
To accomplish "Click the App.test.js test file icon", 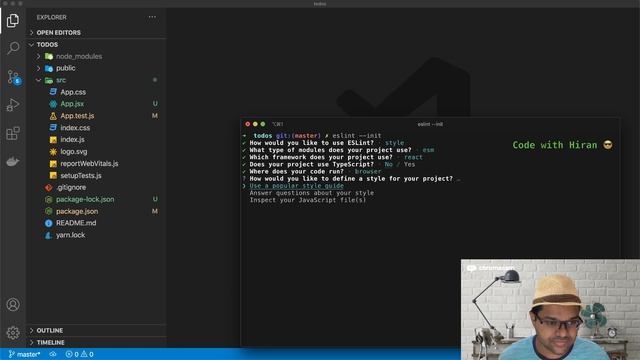I will point(53,116).
